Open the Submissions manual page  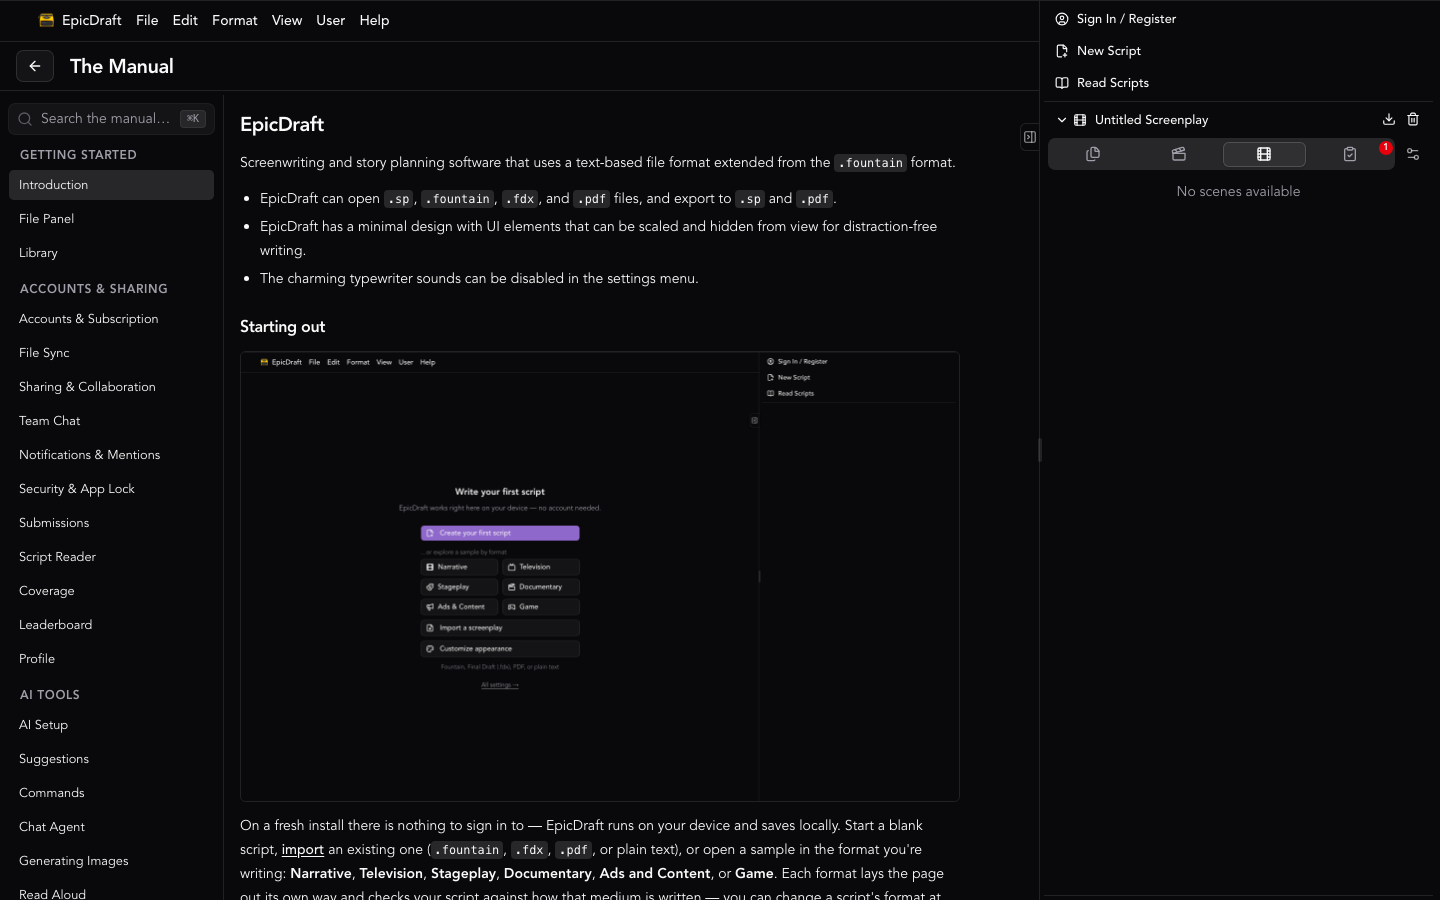click(111, 523)
